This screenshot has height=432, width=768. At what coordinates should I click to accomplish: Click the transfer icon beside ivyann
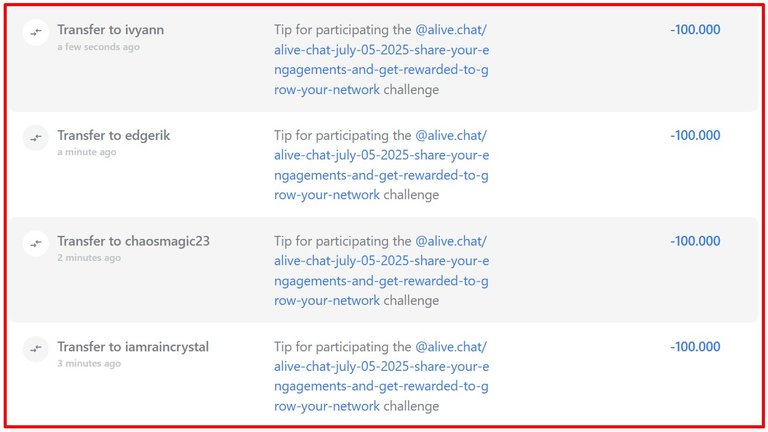pyautogui.click(x=36, y=32)
